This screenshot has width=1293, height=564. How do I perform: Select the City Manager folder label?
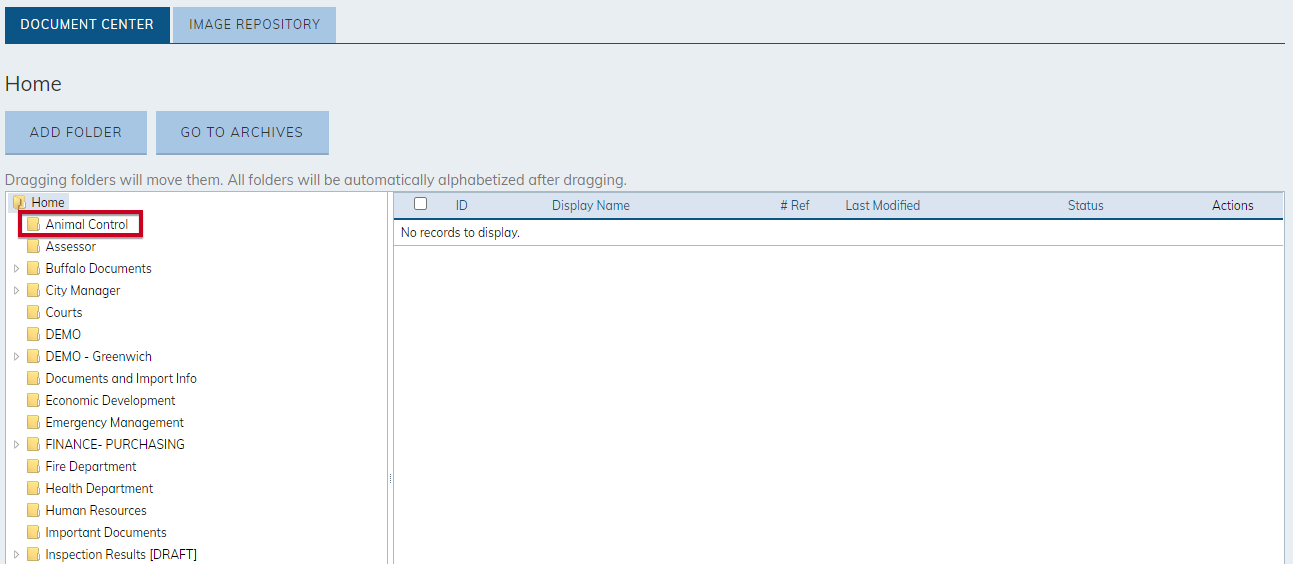point(83,291)
